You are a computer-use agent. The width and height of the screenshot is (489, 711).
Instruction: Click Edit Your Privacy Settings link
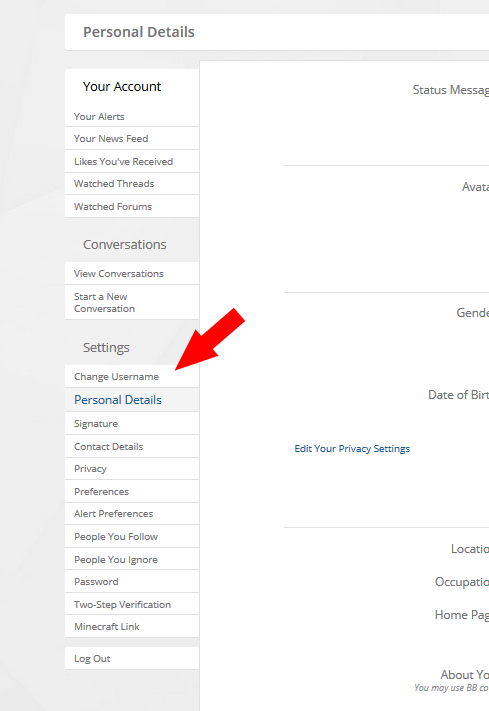[x=352, y=448]
